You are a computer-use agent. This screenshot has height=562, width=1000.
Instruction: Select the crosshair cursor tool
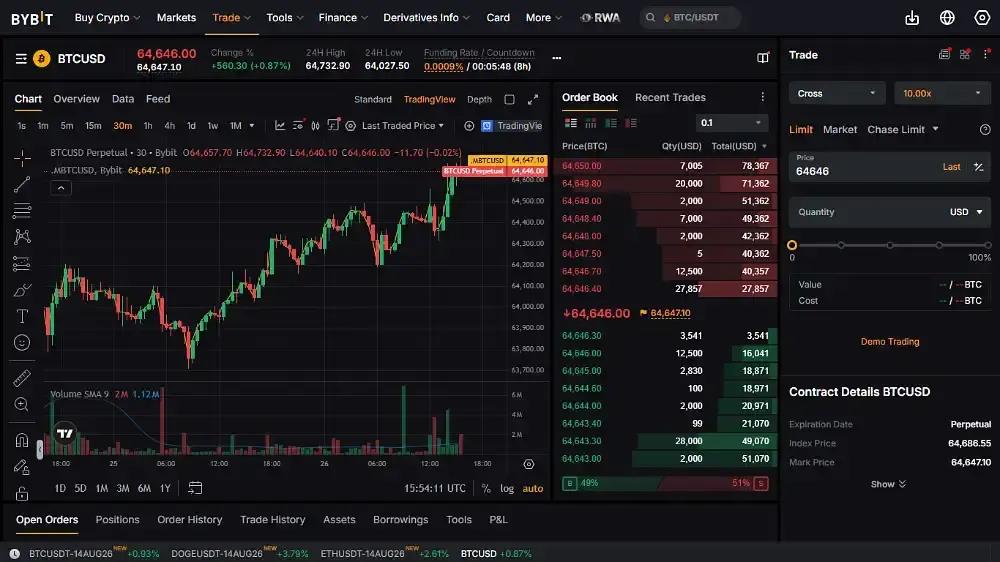[x=22, y=158]
